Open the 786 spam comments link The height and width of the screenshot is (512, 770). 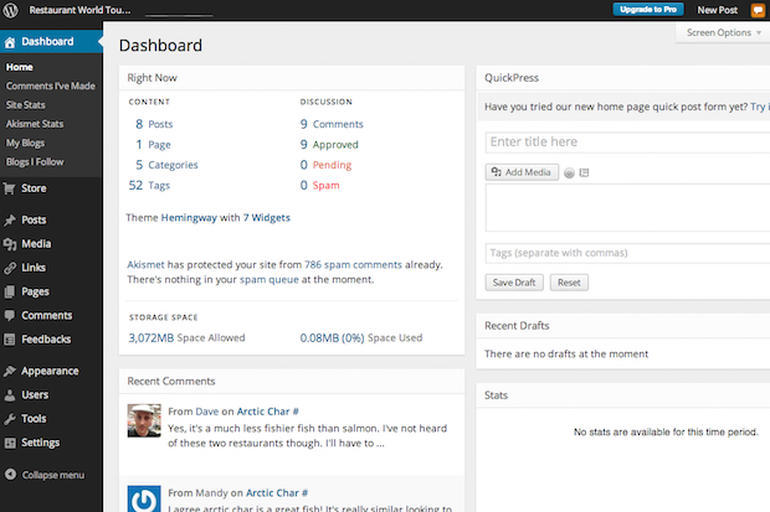[353, 265]
